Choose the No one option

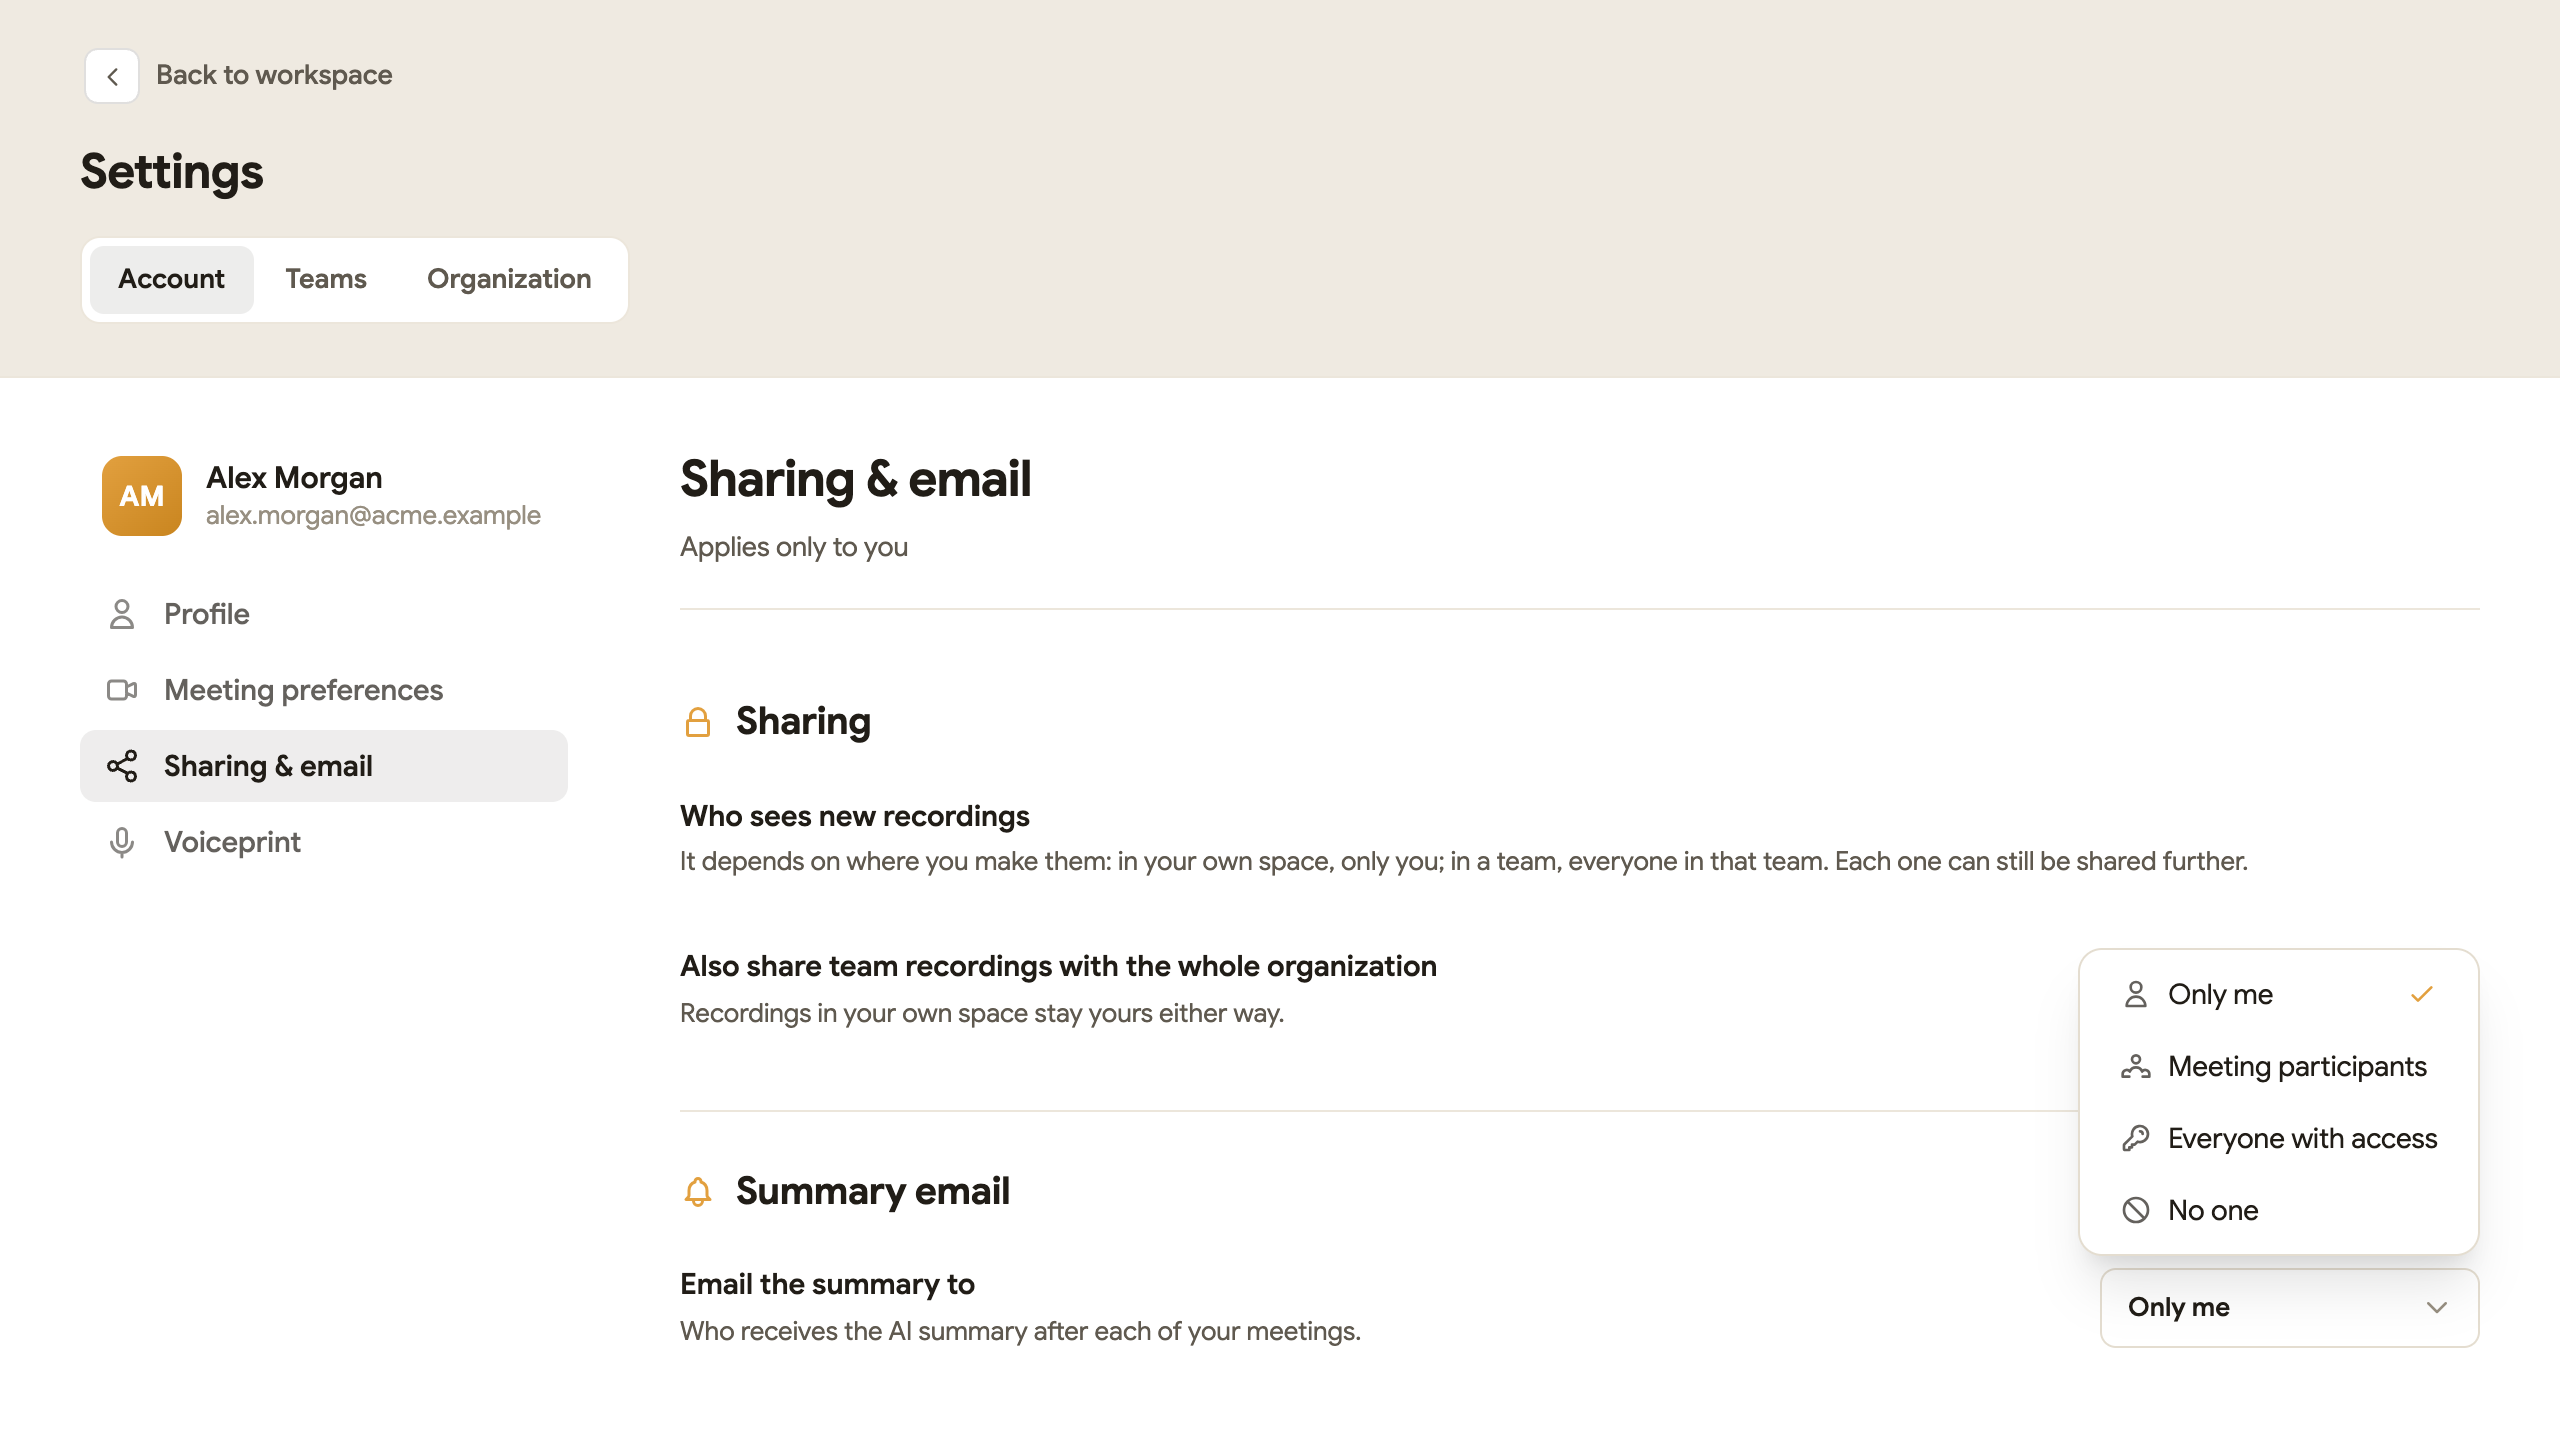[2279, 1210]
